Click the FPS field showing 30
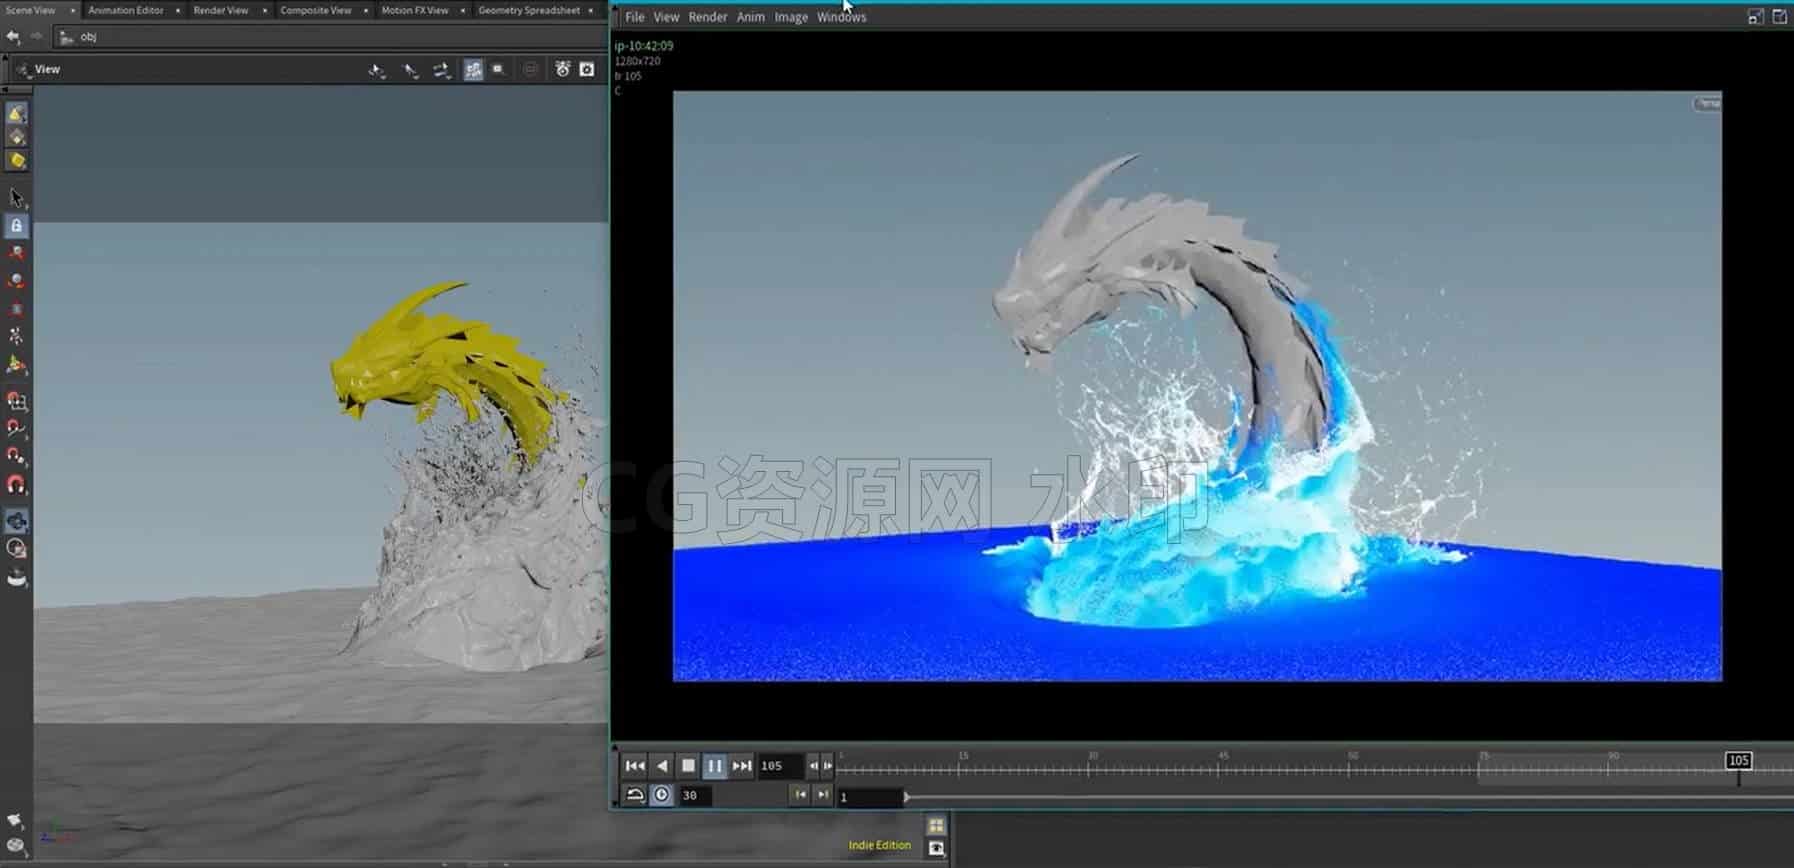 click(x=696, y=796)
